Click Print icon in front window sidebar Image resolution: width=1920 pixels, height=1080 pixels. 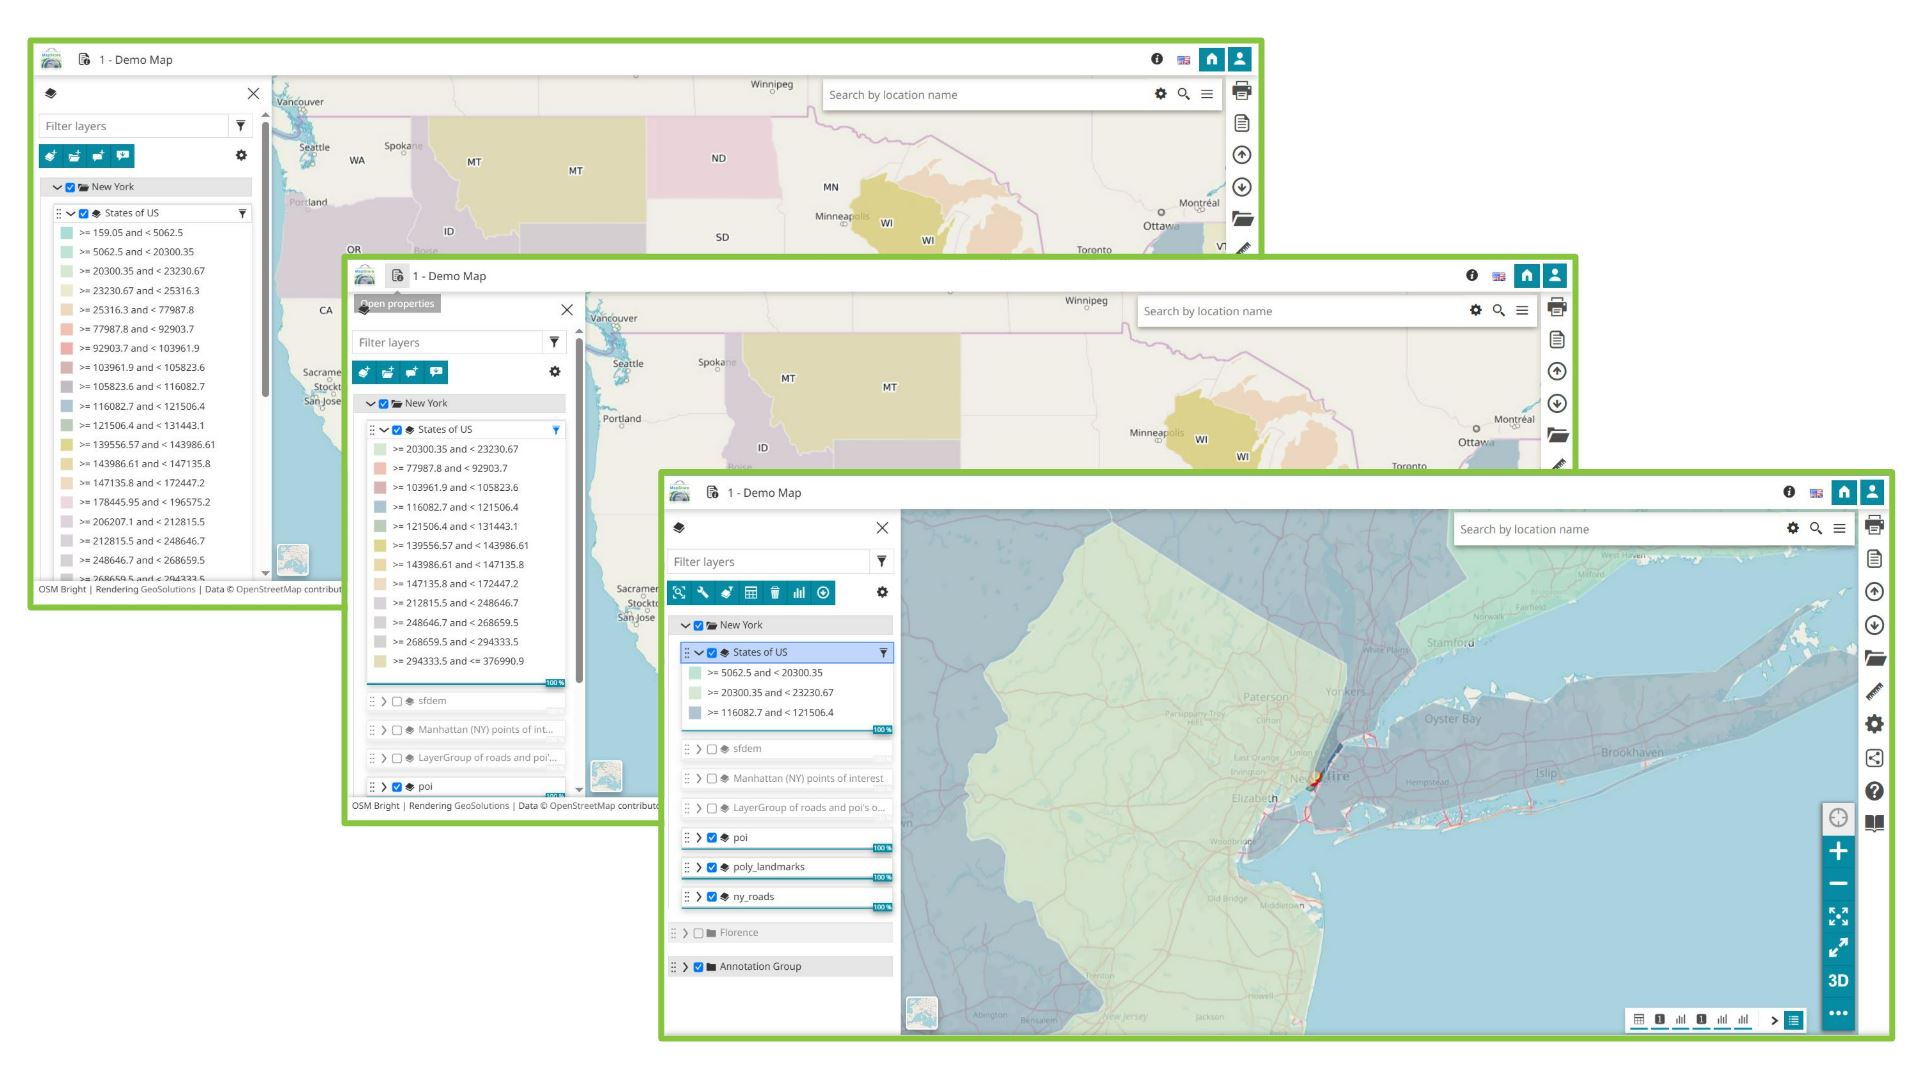coord(1875,525)
